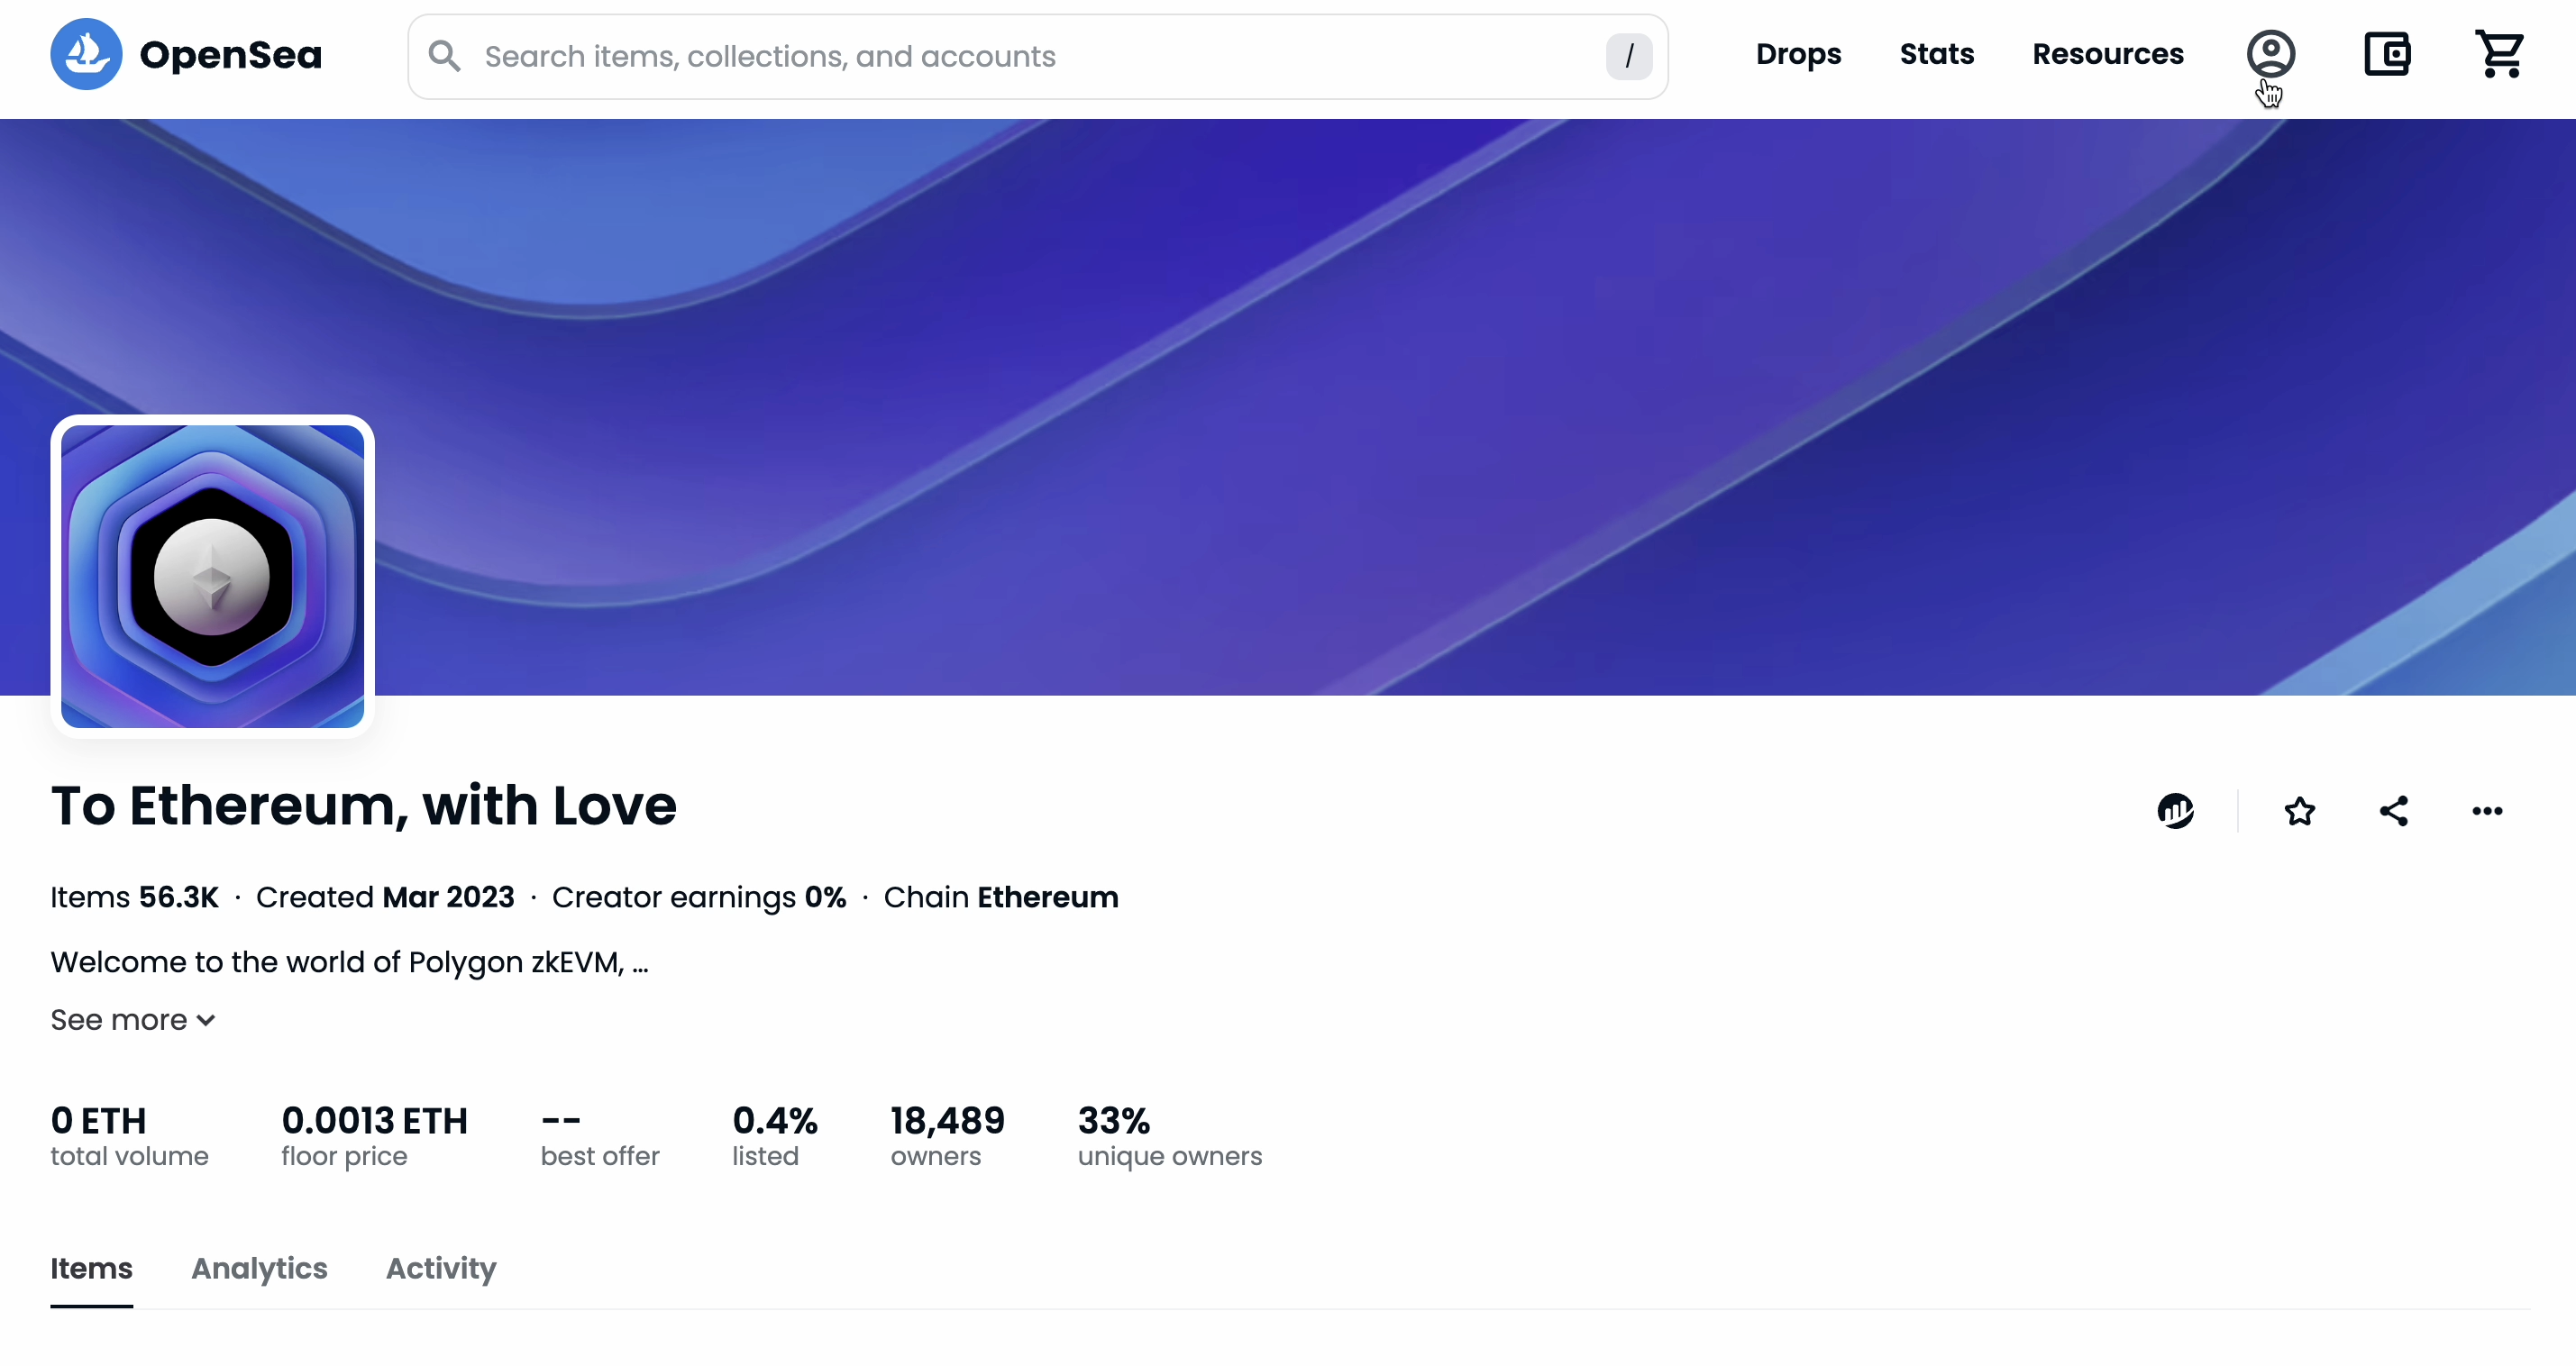Click the share collection icon
Screen dimensions: 2576x1366
[2393, 811]
